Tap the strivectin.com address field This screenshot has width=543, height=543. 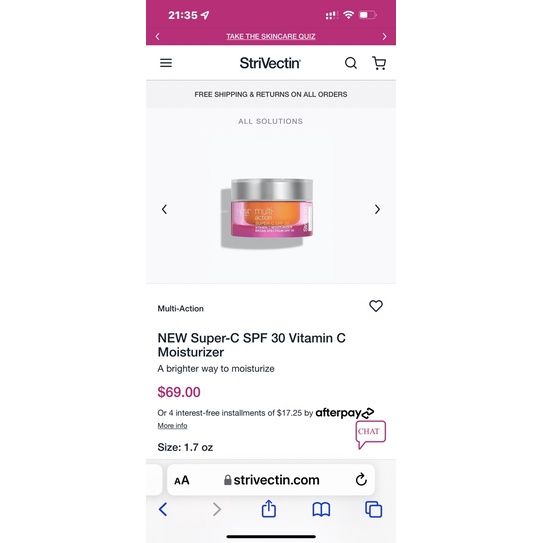point(271,480)
